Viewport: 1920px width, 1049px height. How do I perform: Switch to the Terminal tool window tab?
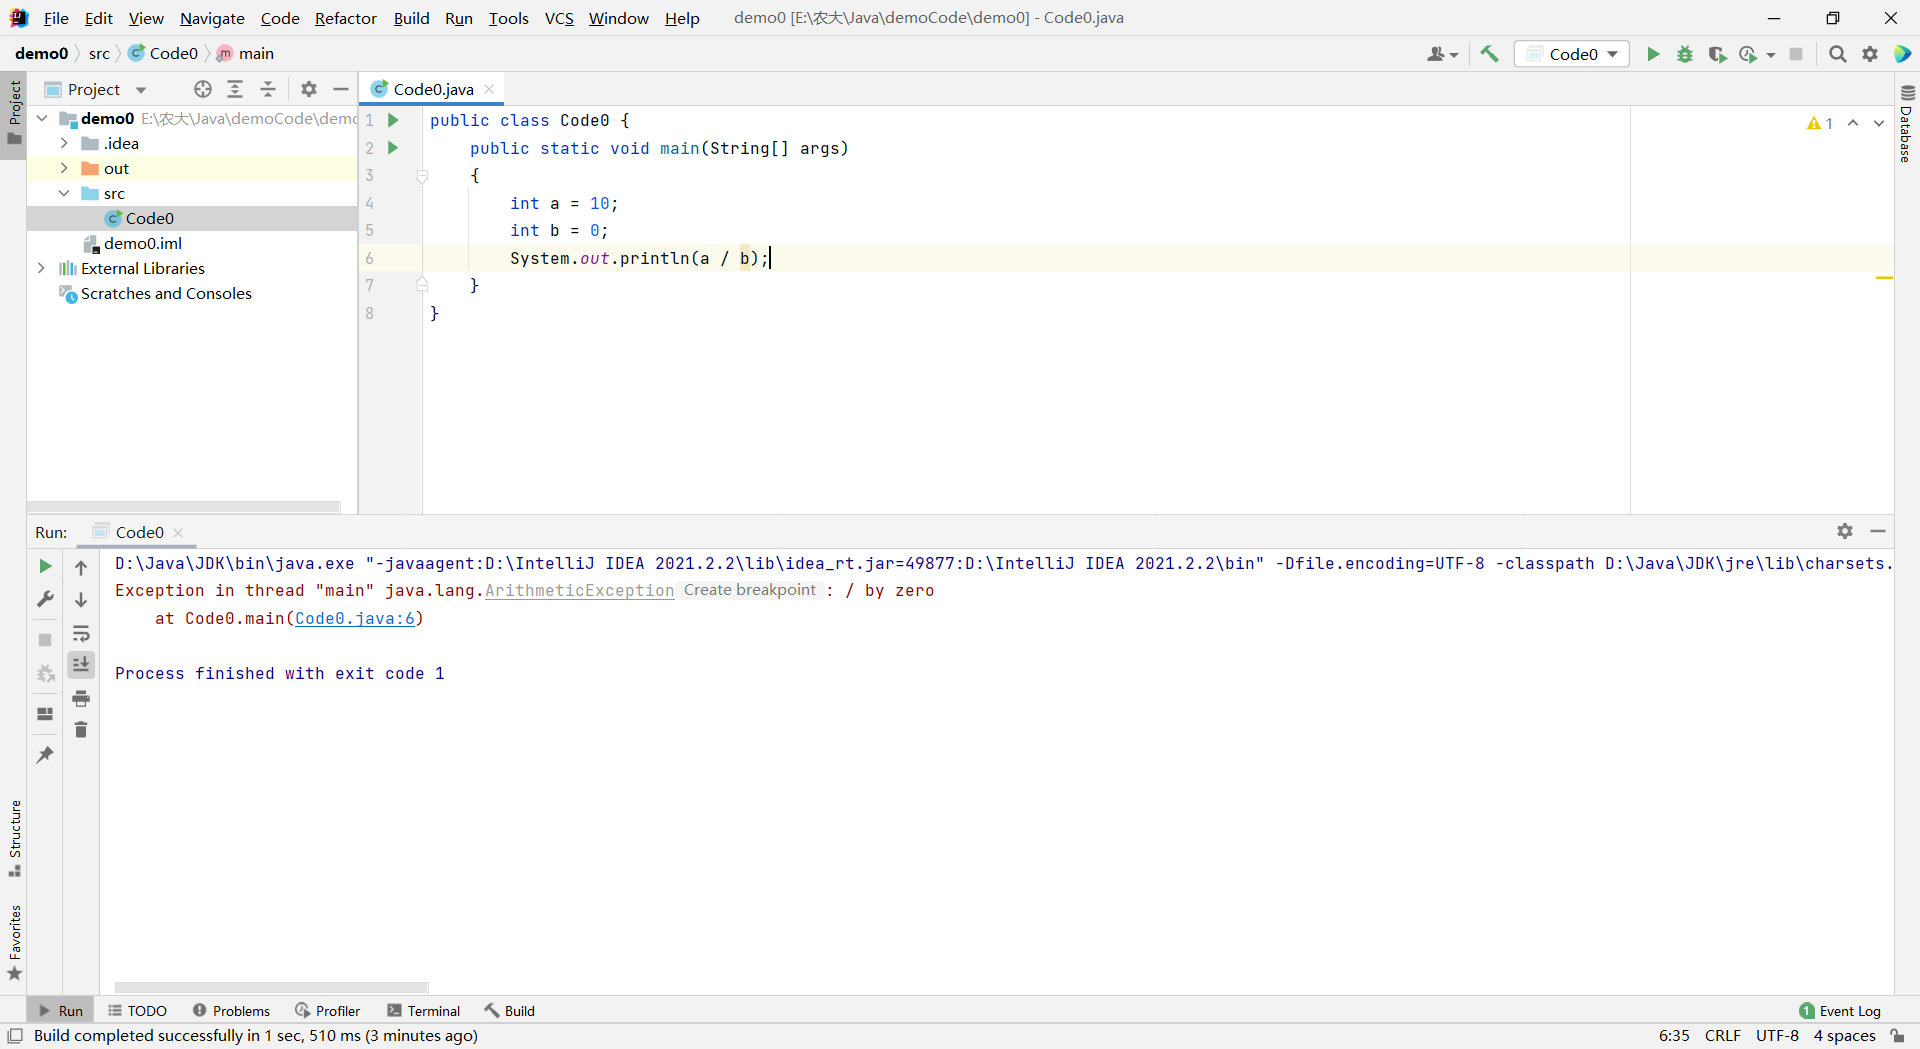[423, 1011]
